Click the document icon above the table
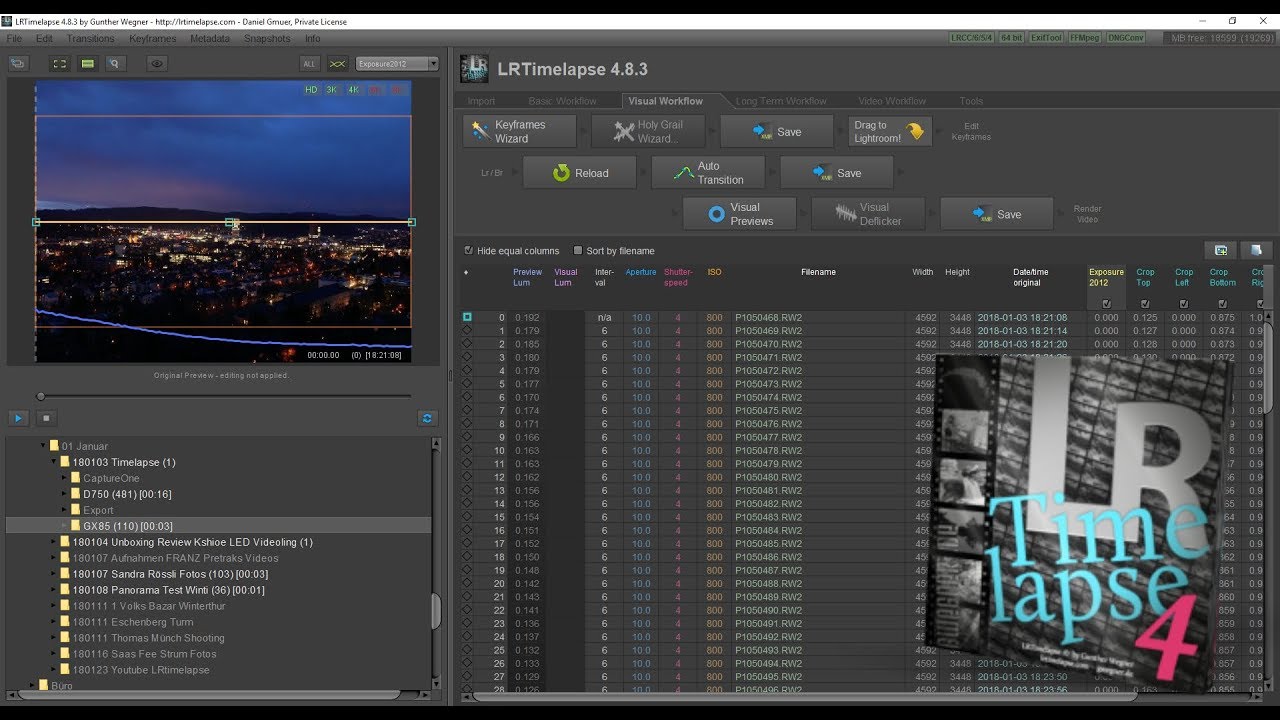Image resolution: width=1280 pixels, height=720 pixels. point(1256,250)
